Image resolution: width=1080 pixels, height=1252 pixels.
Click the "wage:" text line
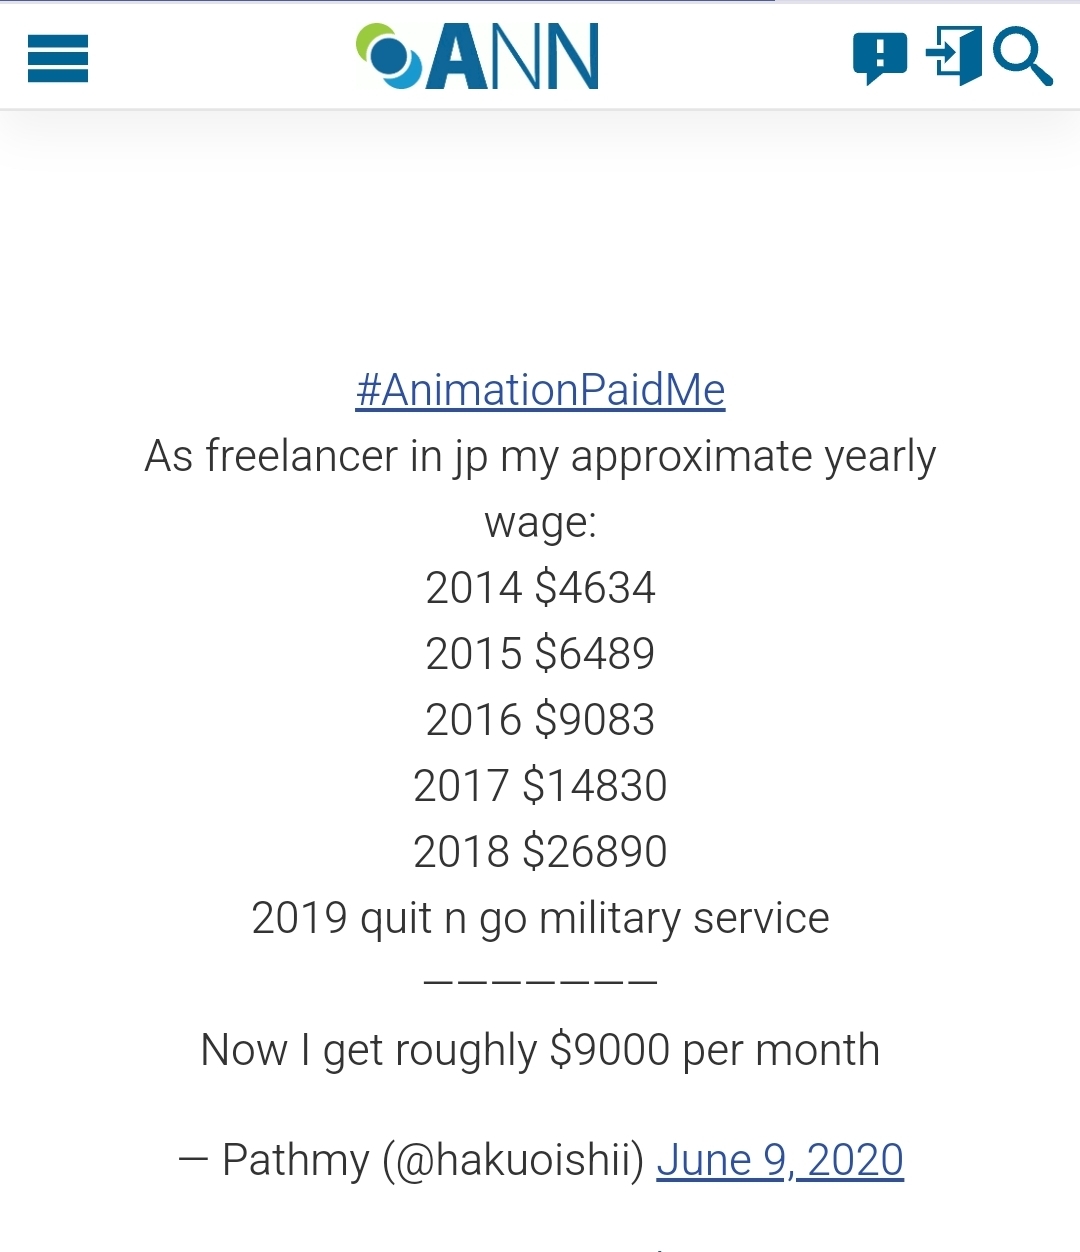tap(540, 522)
